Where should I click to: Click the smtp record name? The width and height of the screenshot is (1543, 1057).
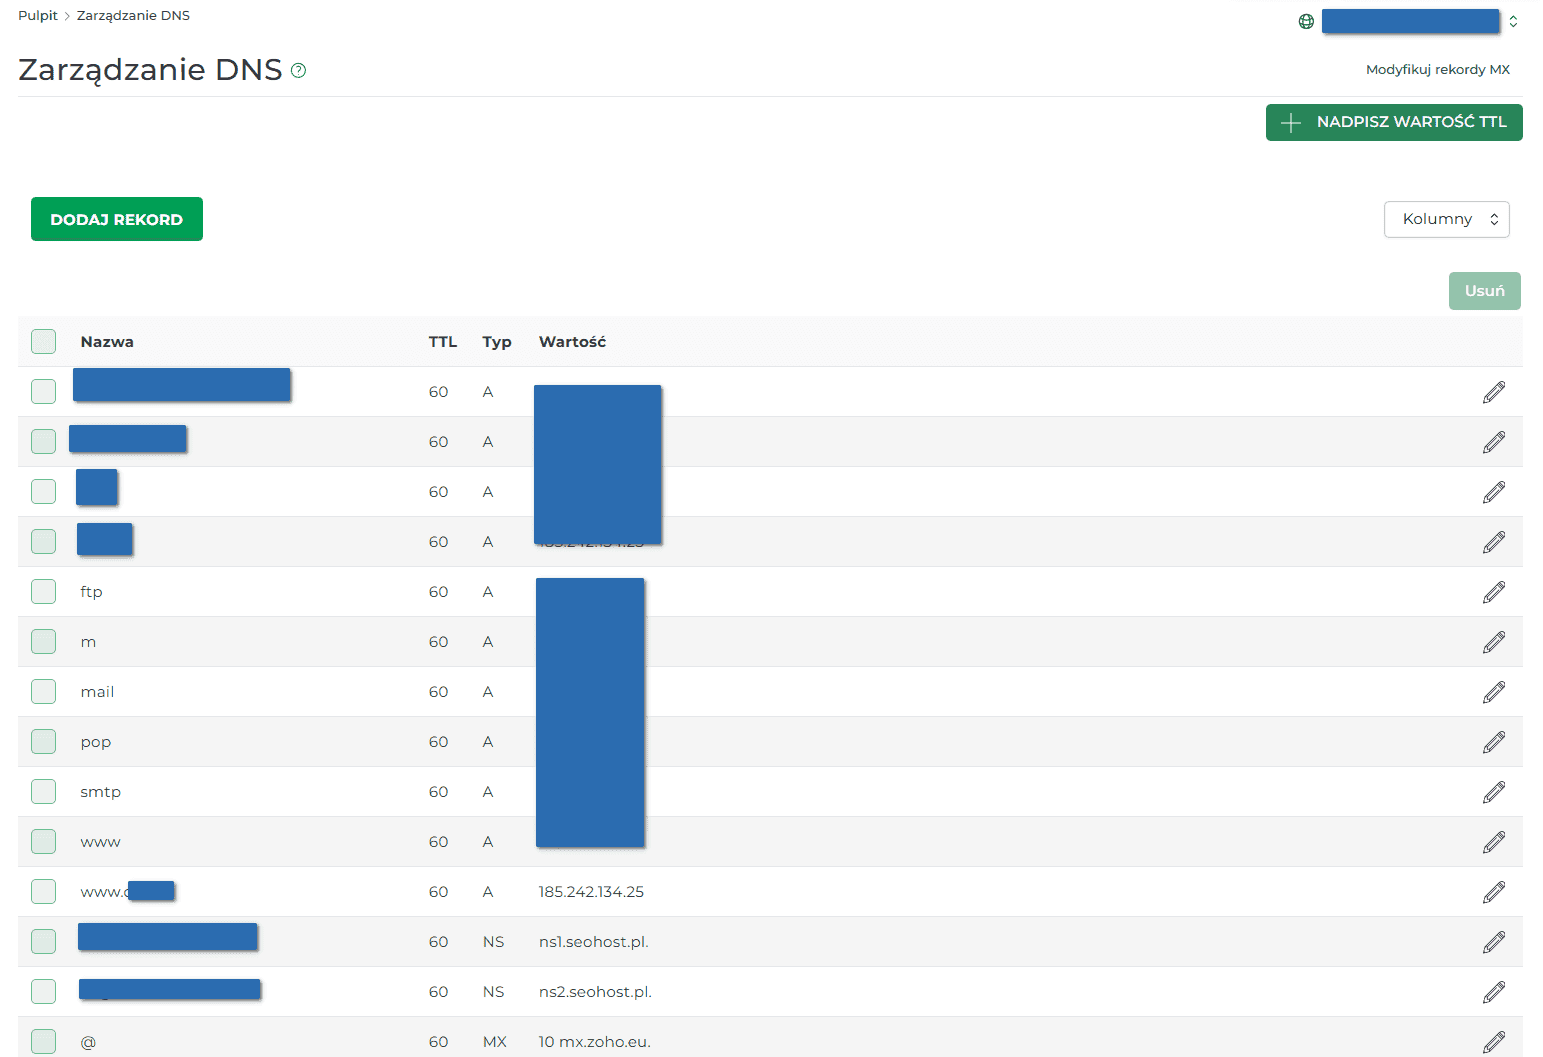pyautogui.click(x=100, y=792)
